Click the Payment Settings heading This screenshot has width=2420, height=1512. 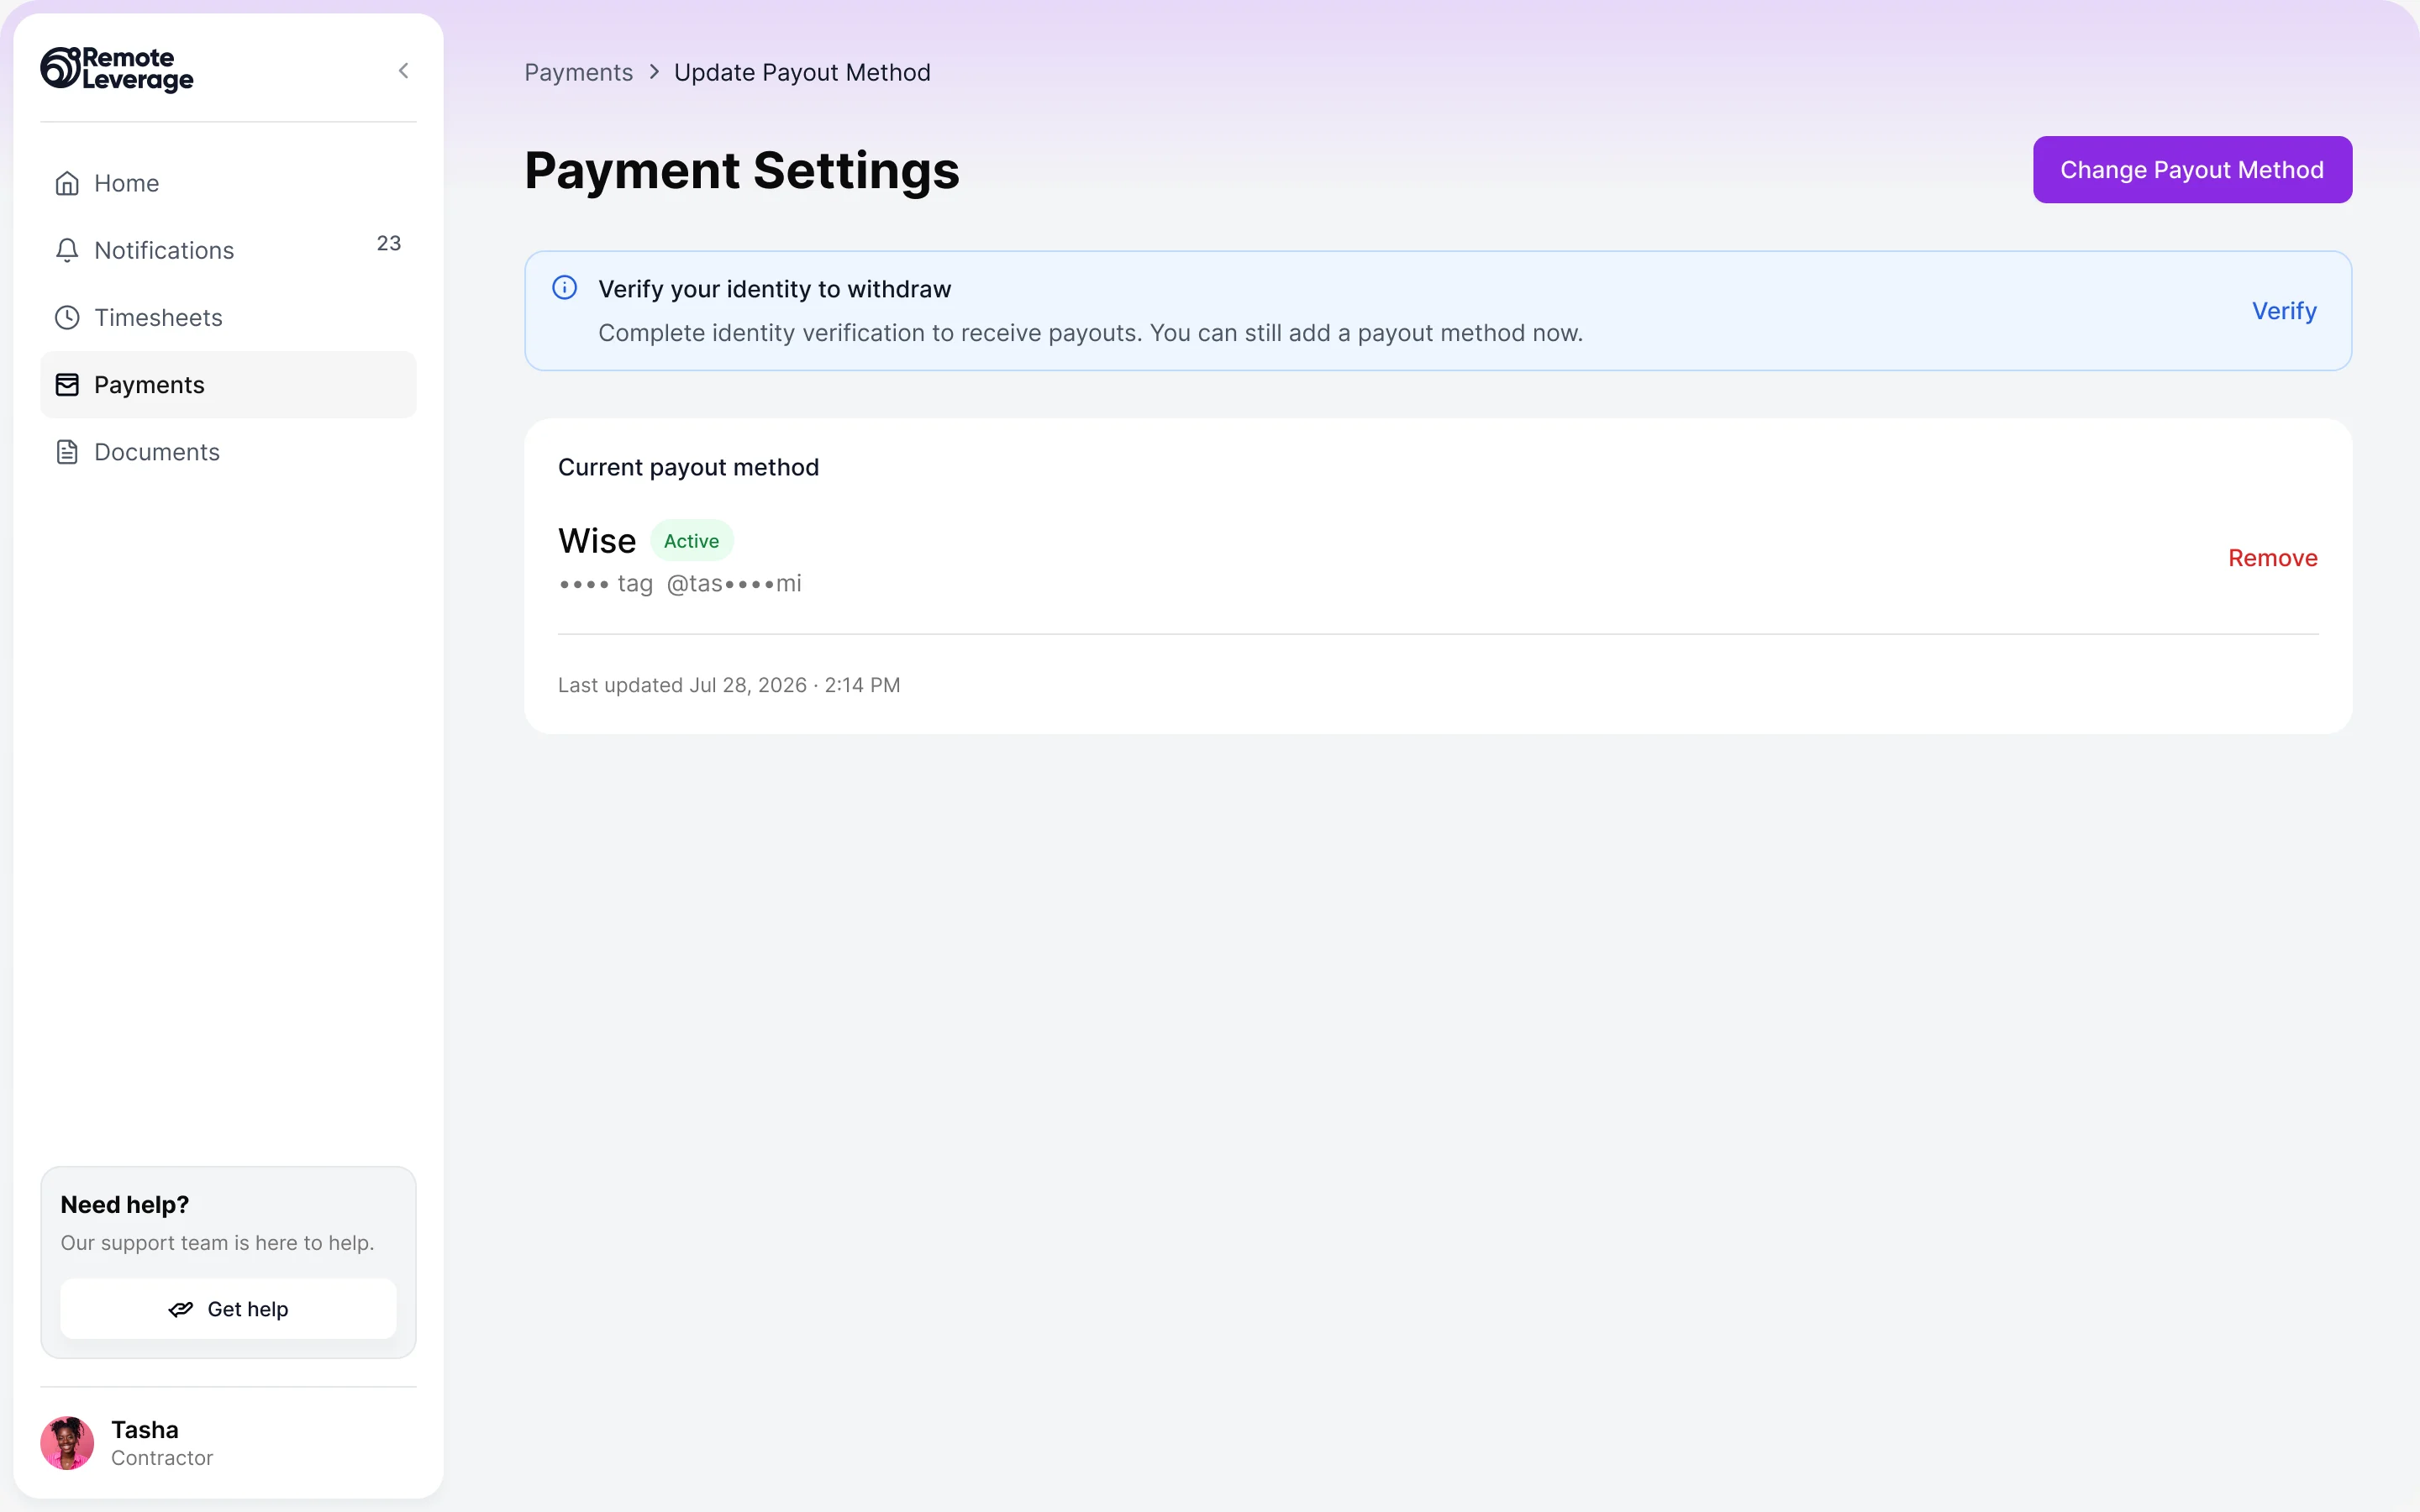tap(742, 170)
